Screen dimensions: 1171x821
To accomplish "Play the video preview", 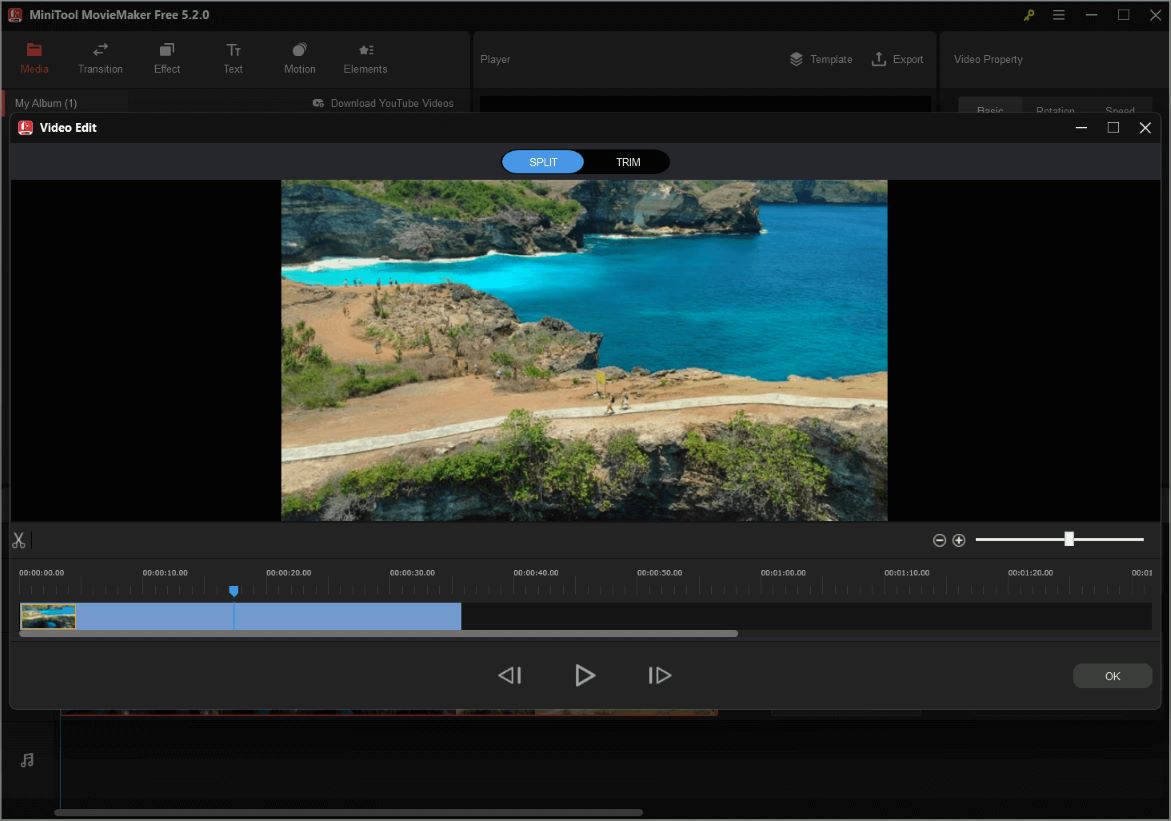I will [x=586, y=675].
